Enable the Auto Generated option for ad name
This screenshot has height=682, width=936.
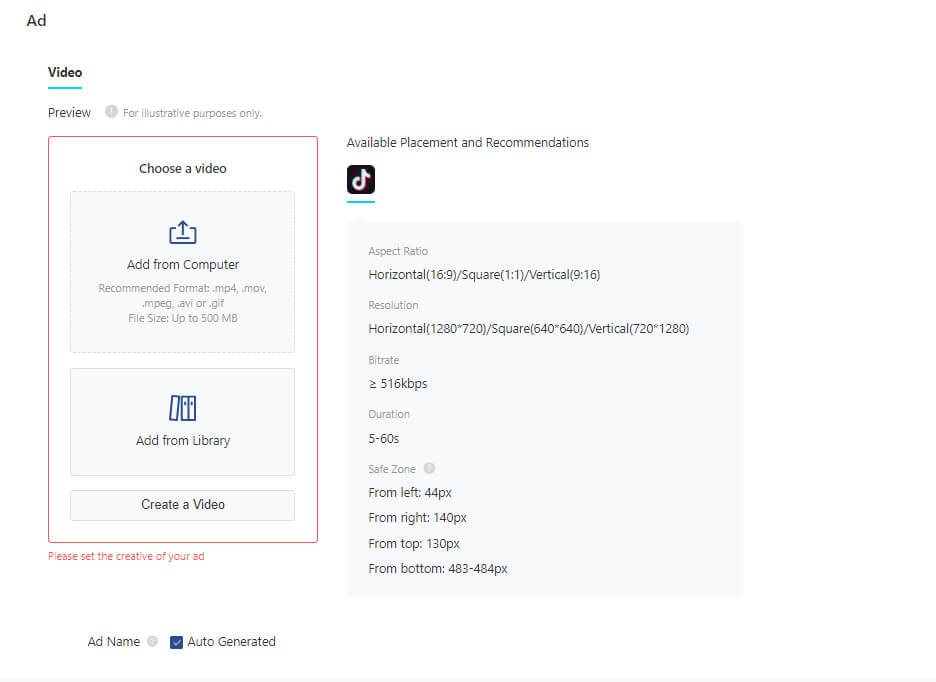[x=175, y=641]
